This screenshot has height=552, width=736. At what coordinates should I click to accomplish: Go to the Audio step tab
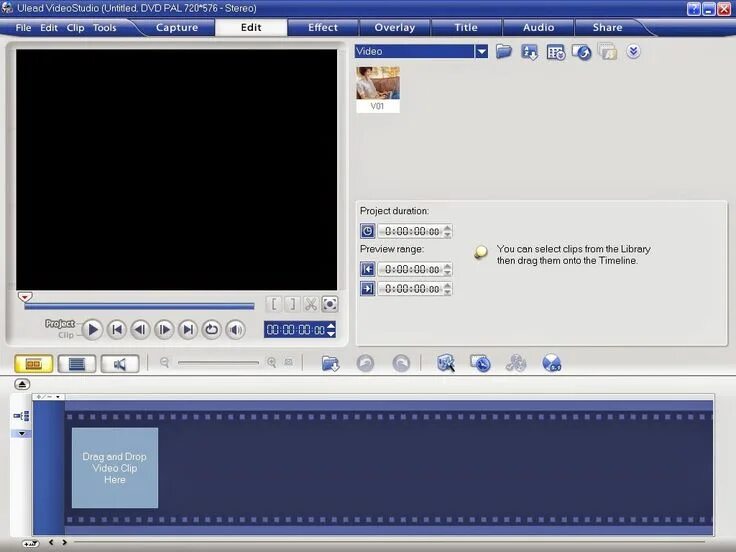pos(538,28)
